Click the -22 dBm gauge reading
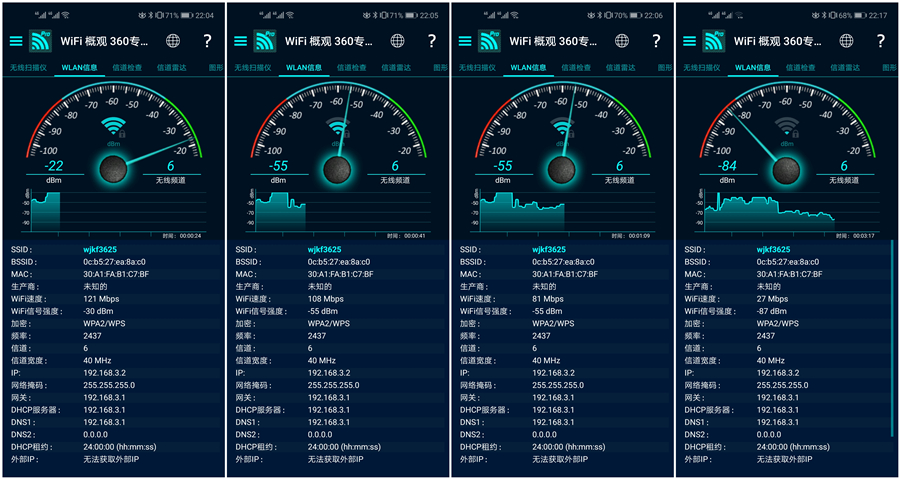Viewport: 900px width, 479px height. click(x=55, y=166)
